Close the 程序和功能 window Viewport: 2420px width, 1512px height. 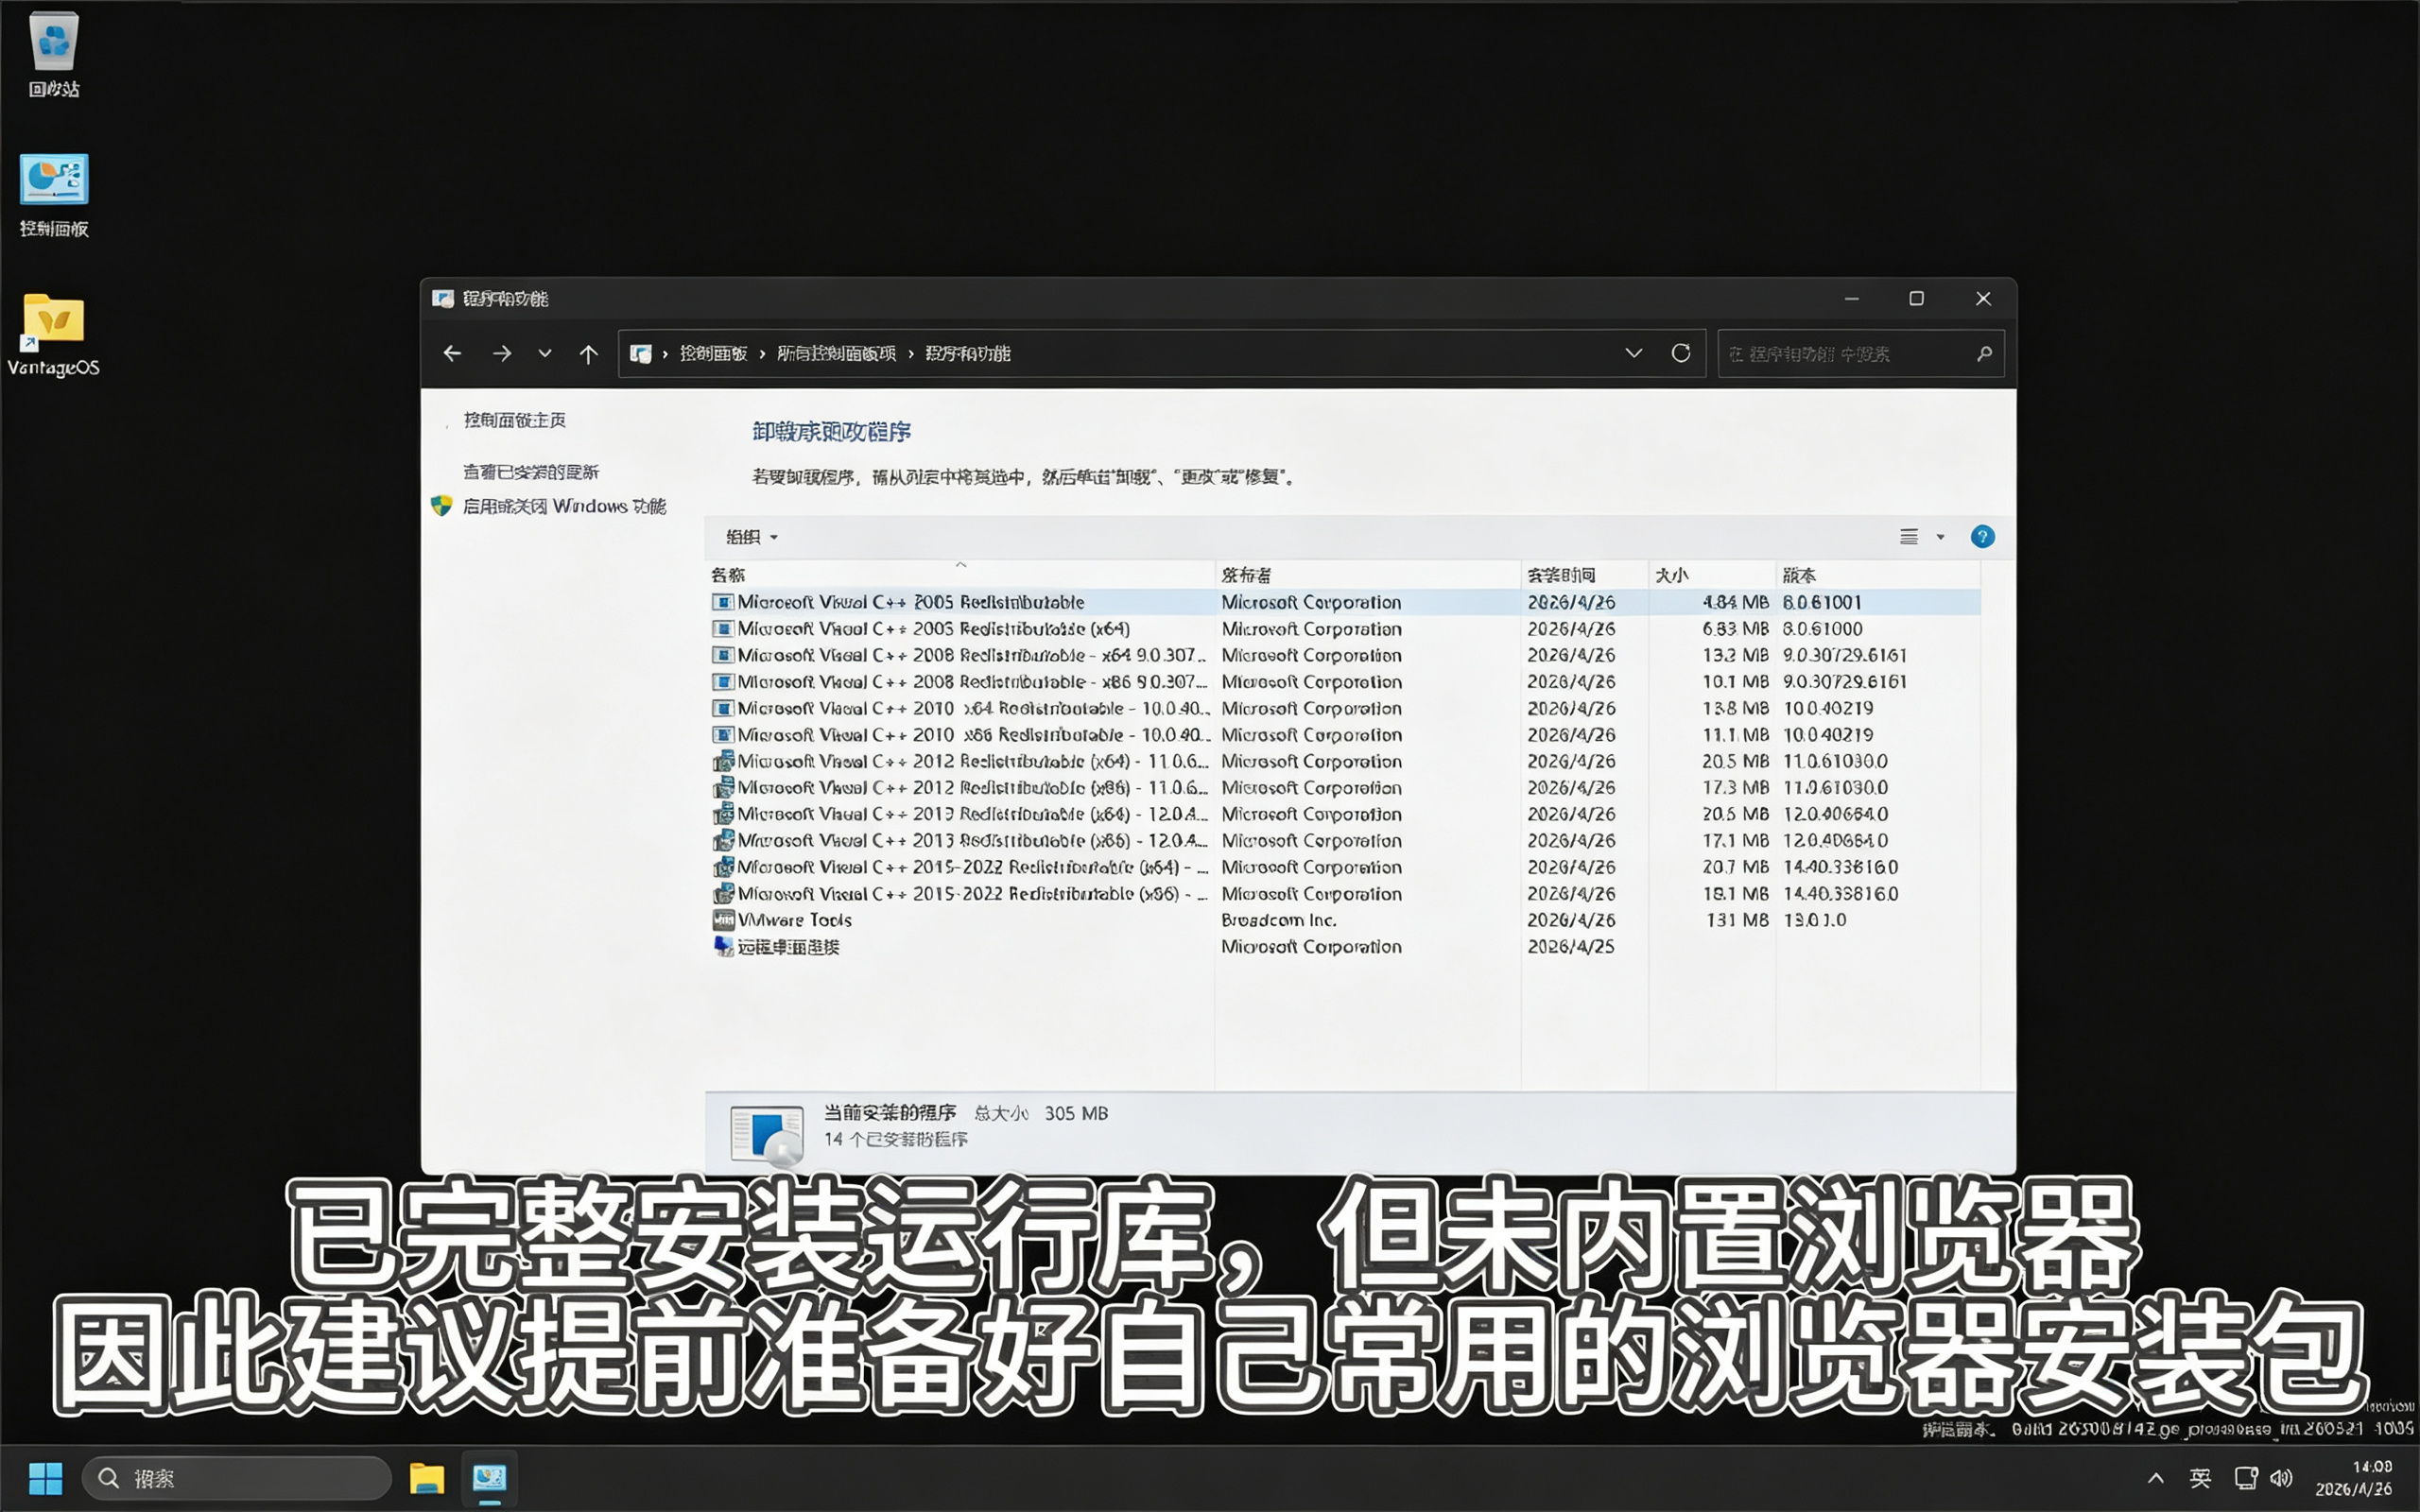point(1984,299)
